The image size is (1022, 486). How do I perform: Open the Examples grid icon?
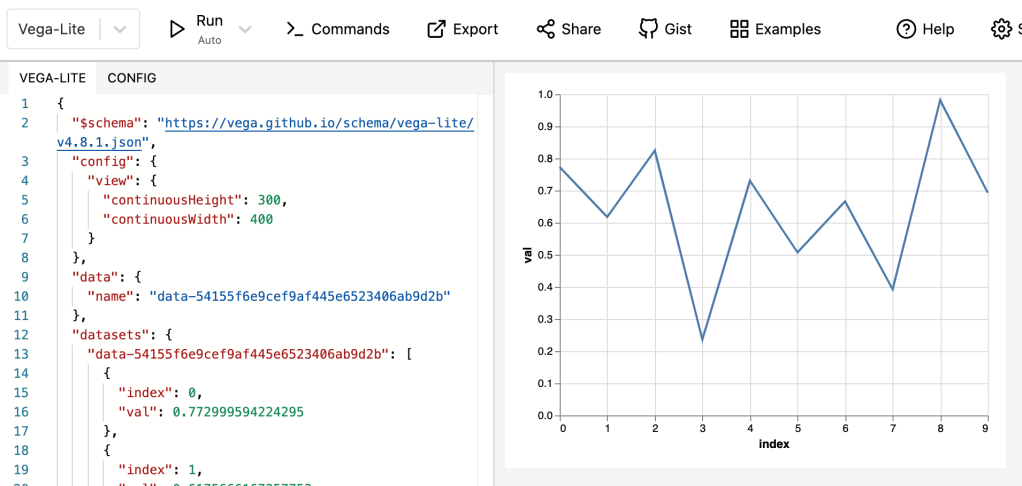point(739,29)
